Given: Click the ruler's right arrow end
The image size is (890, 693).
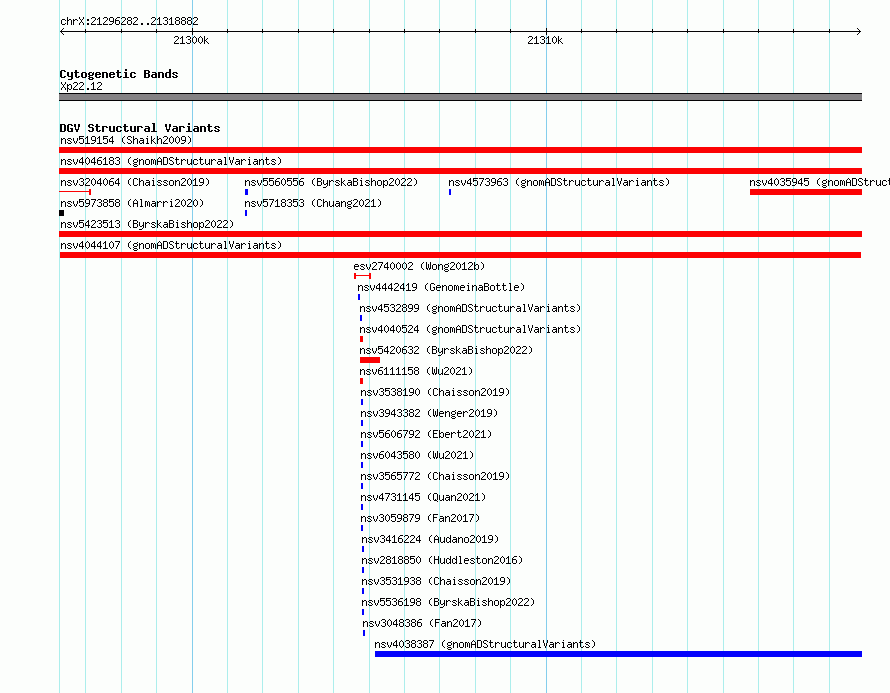Looking at the screenshot, I should click(x=859, y=32).
